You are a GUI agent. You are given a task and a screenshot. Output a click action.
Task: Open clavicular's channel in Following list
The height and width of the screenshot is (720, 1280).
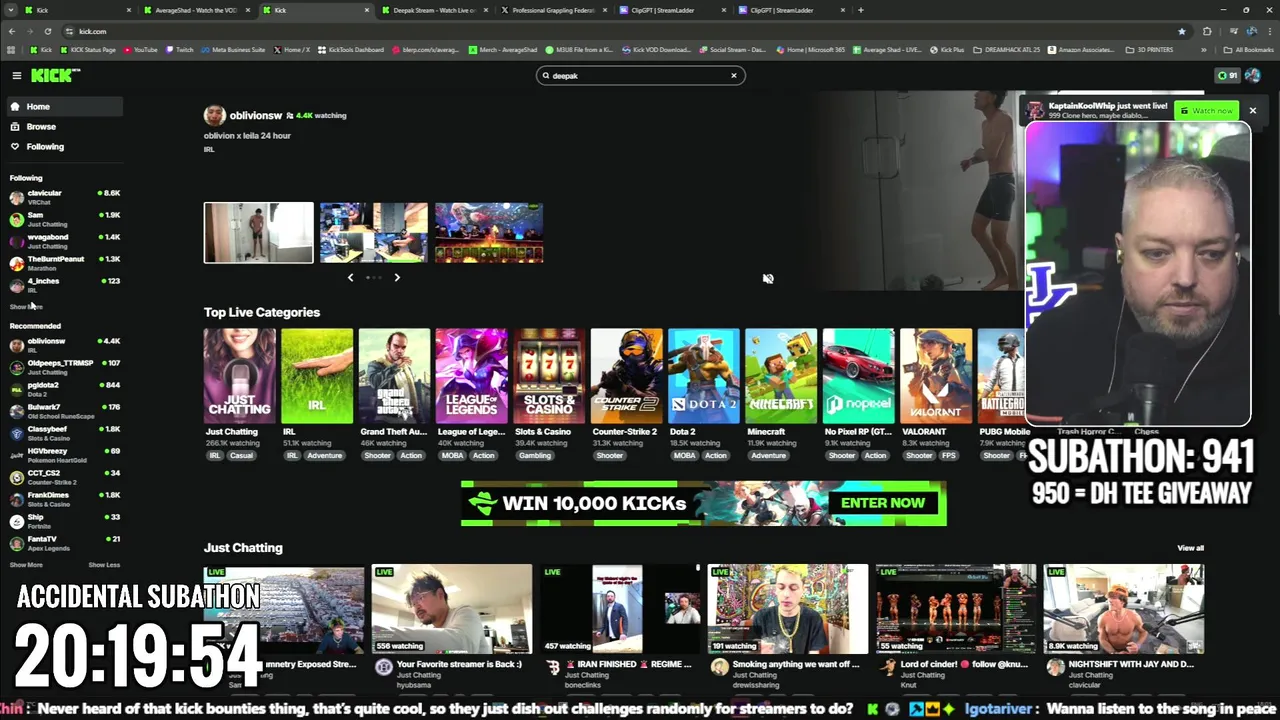pos(64,197)
